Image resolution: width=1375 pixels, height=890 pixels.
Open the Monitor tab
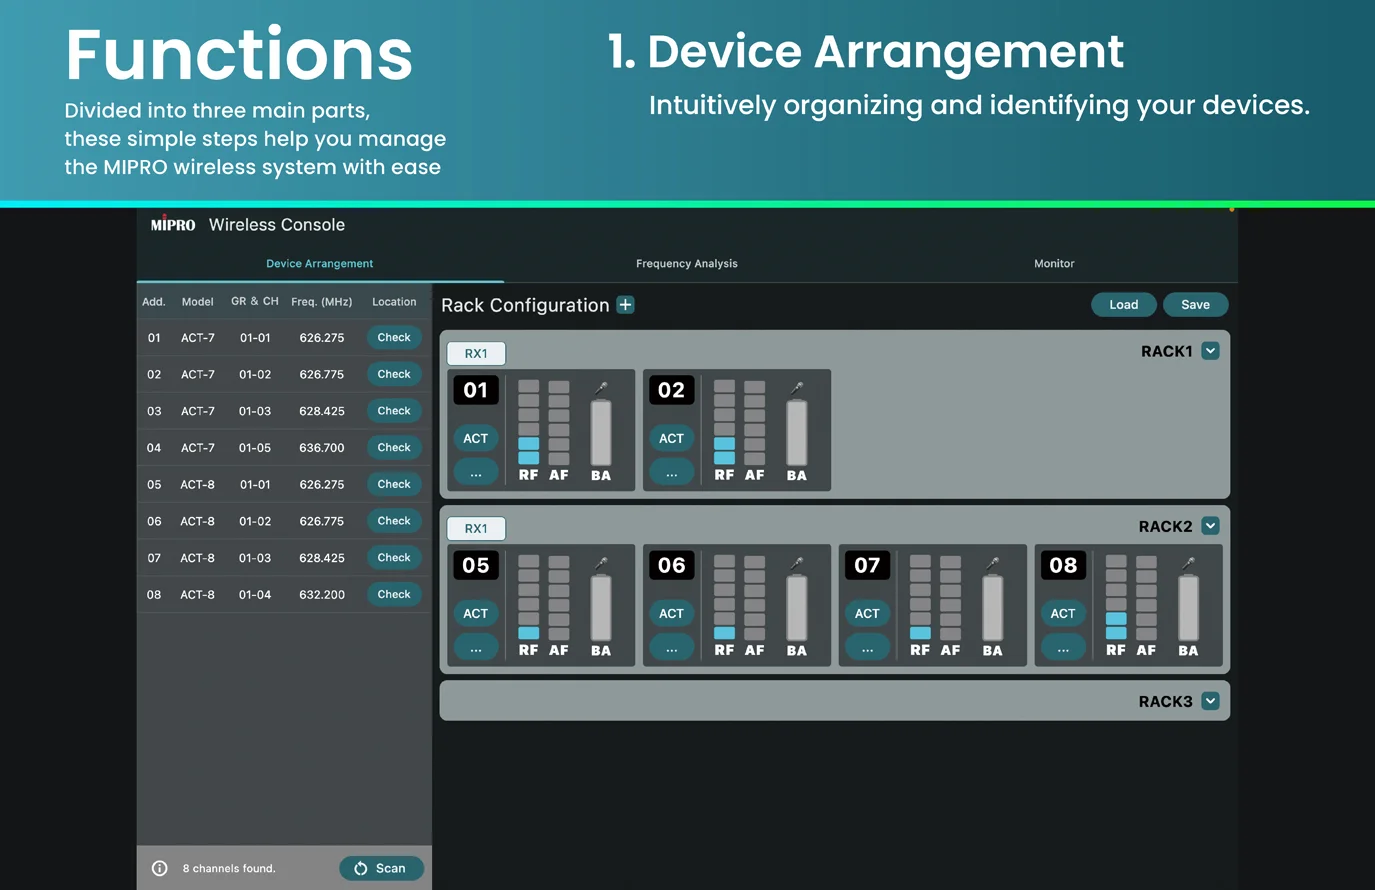point(1054,264)
